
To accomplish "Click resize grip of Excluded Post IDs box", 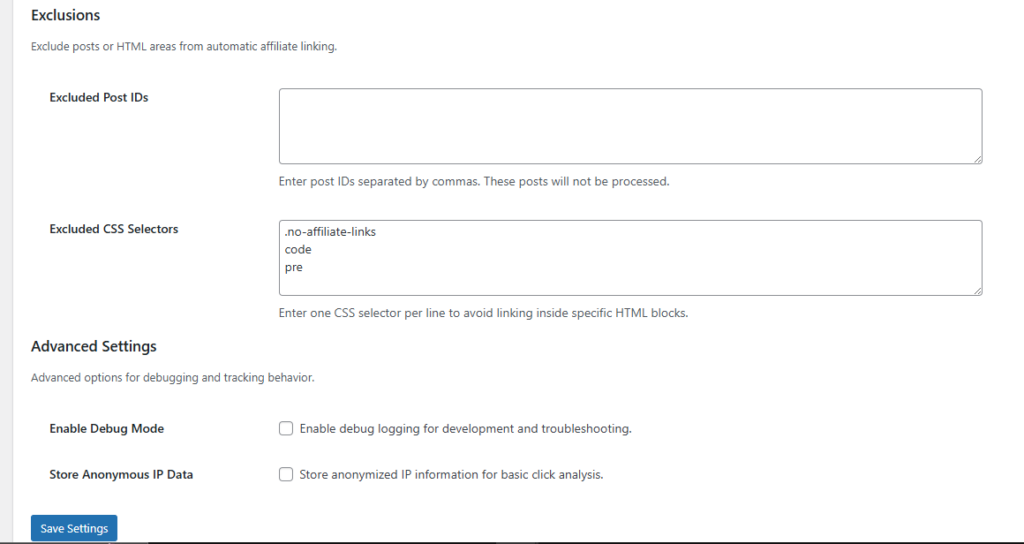I will 977,159.
